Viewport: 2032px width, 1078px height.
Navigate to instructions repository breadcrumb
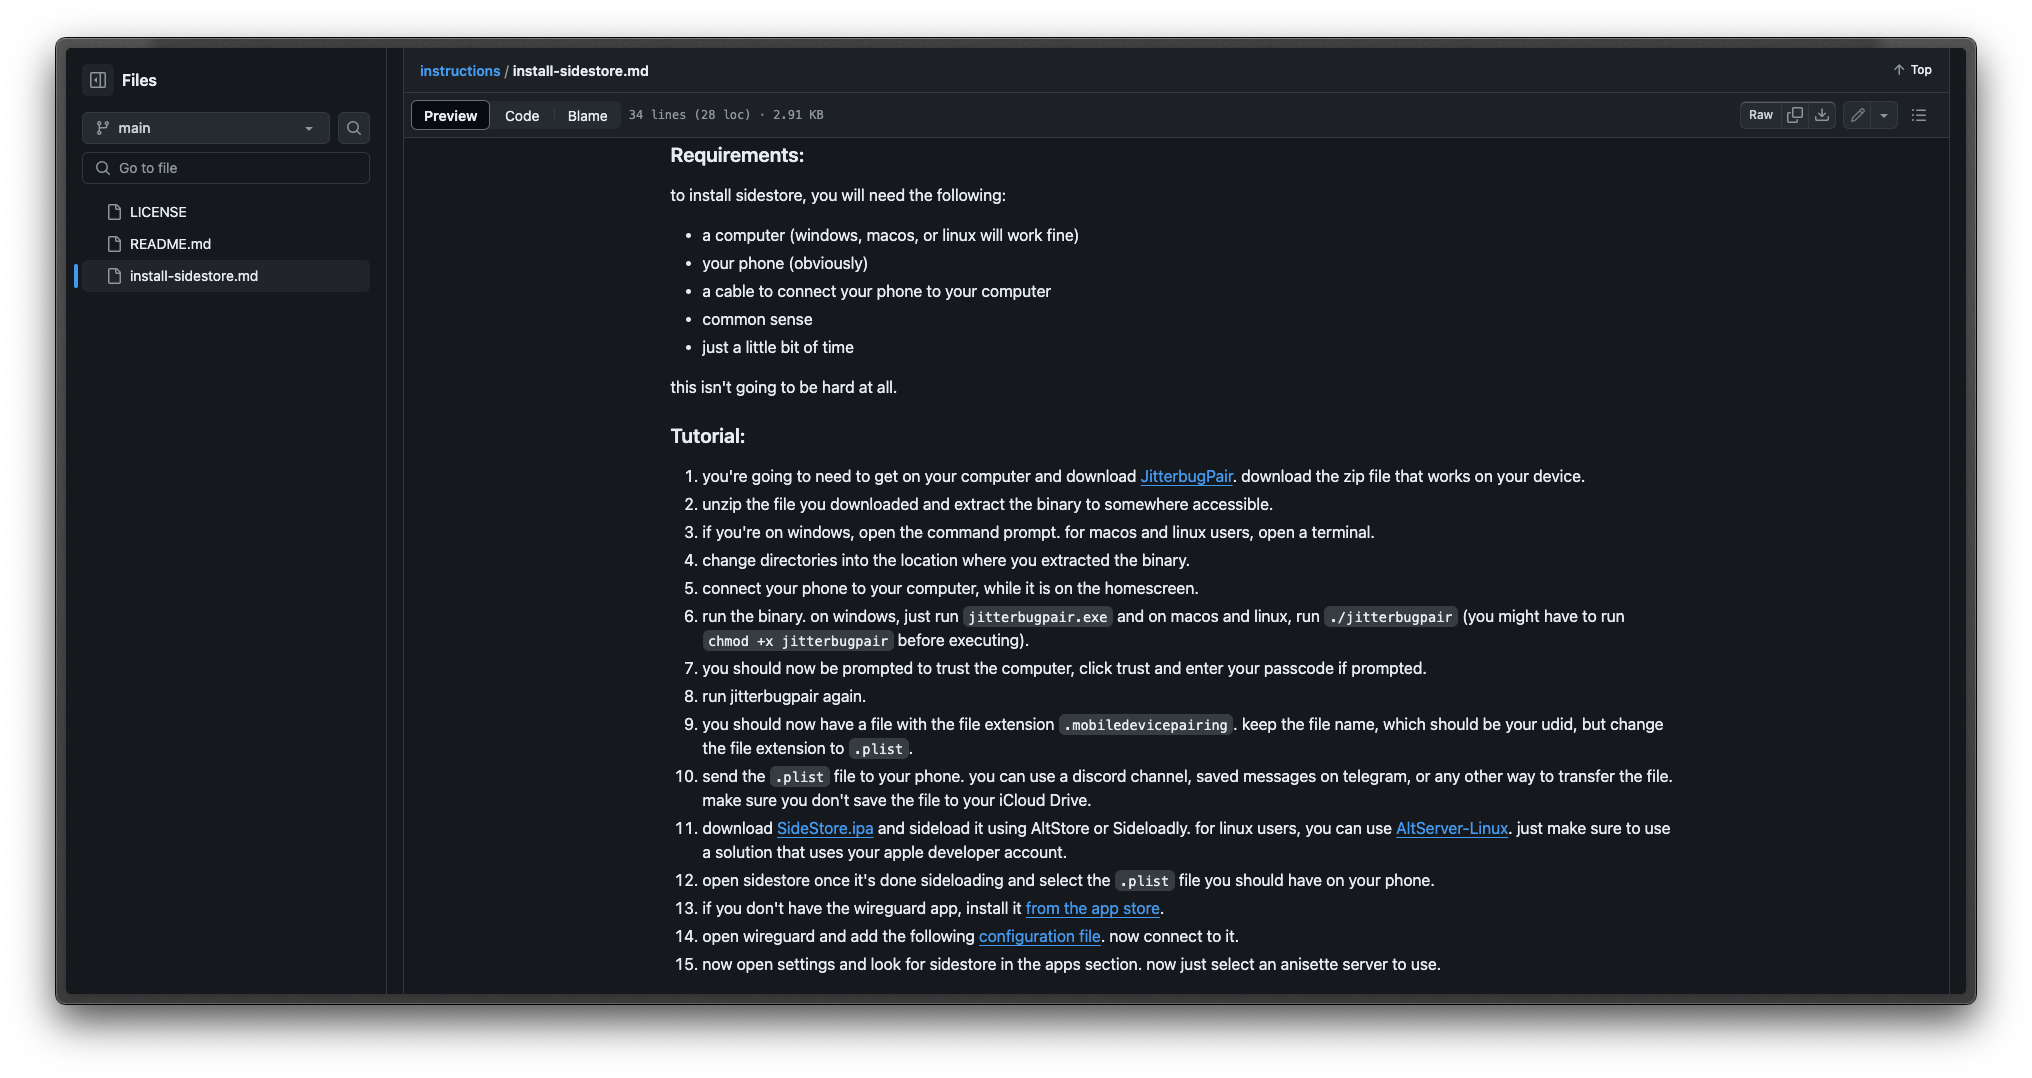(459, 71)
